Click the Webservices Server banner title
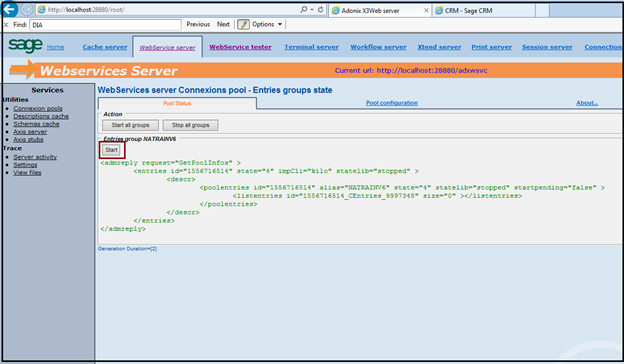 [108, 70]
